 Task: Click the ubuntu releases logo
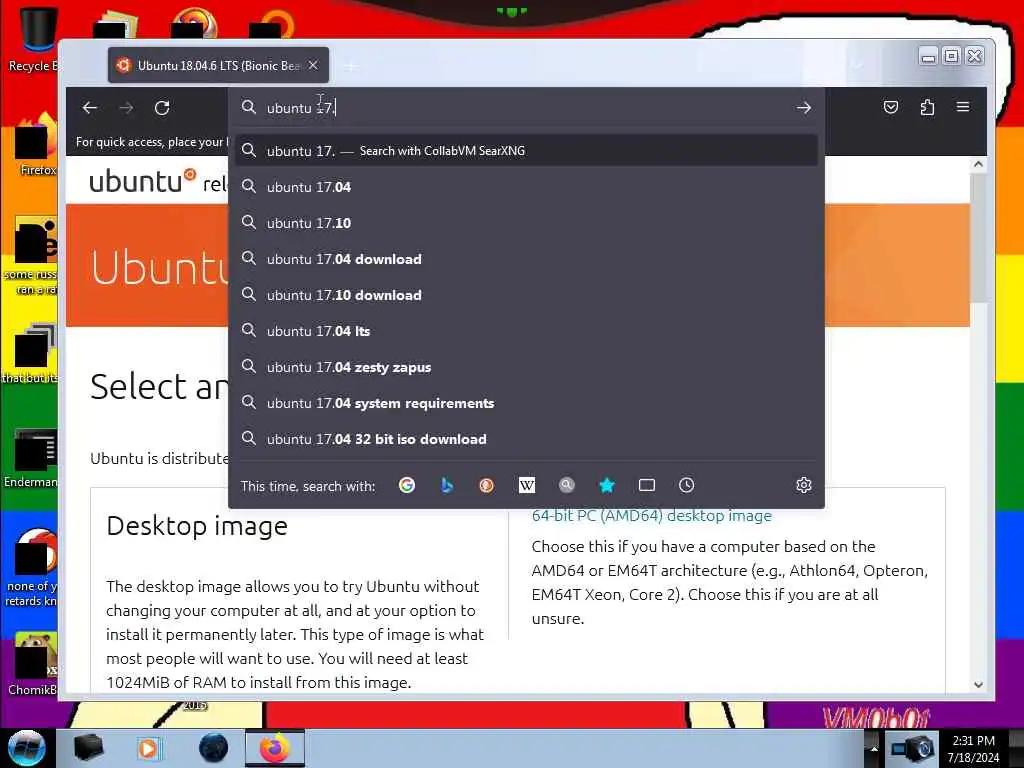(157, 182)
